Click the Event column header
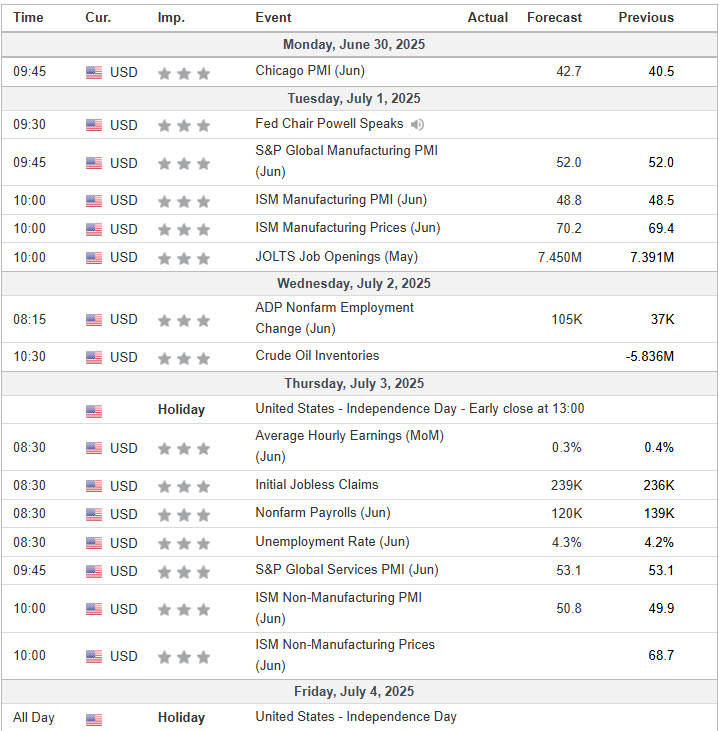 coord(273,17)
